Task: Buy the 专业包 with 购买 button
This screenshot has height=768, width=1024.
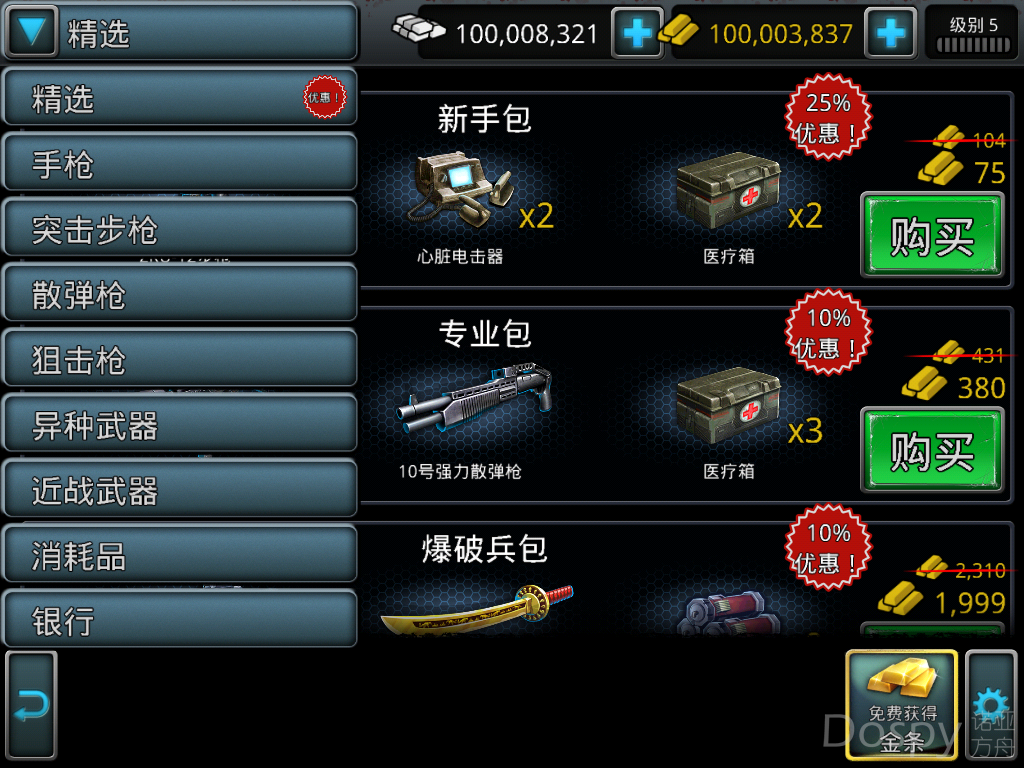Action: click(x=932, y=450)
